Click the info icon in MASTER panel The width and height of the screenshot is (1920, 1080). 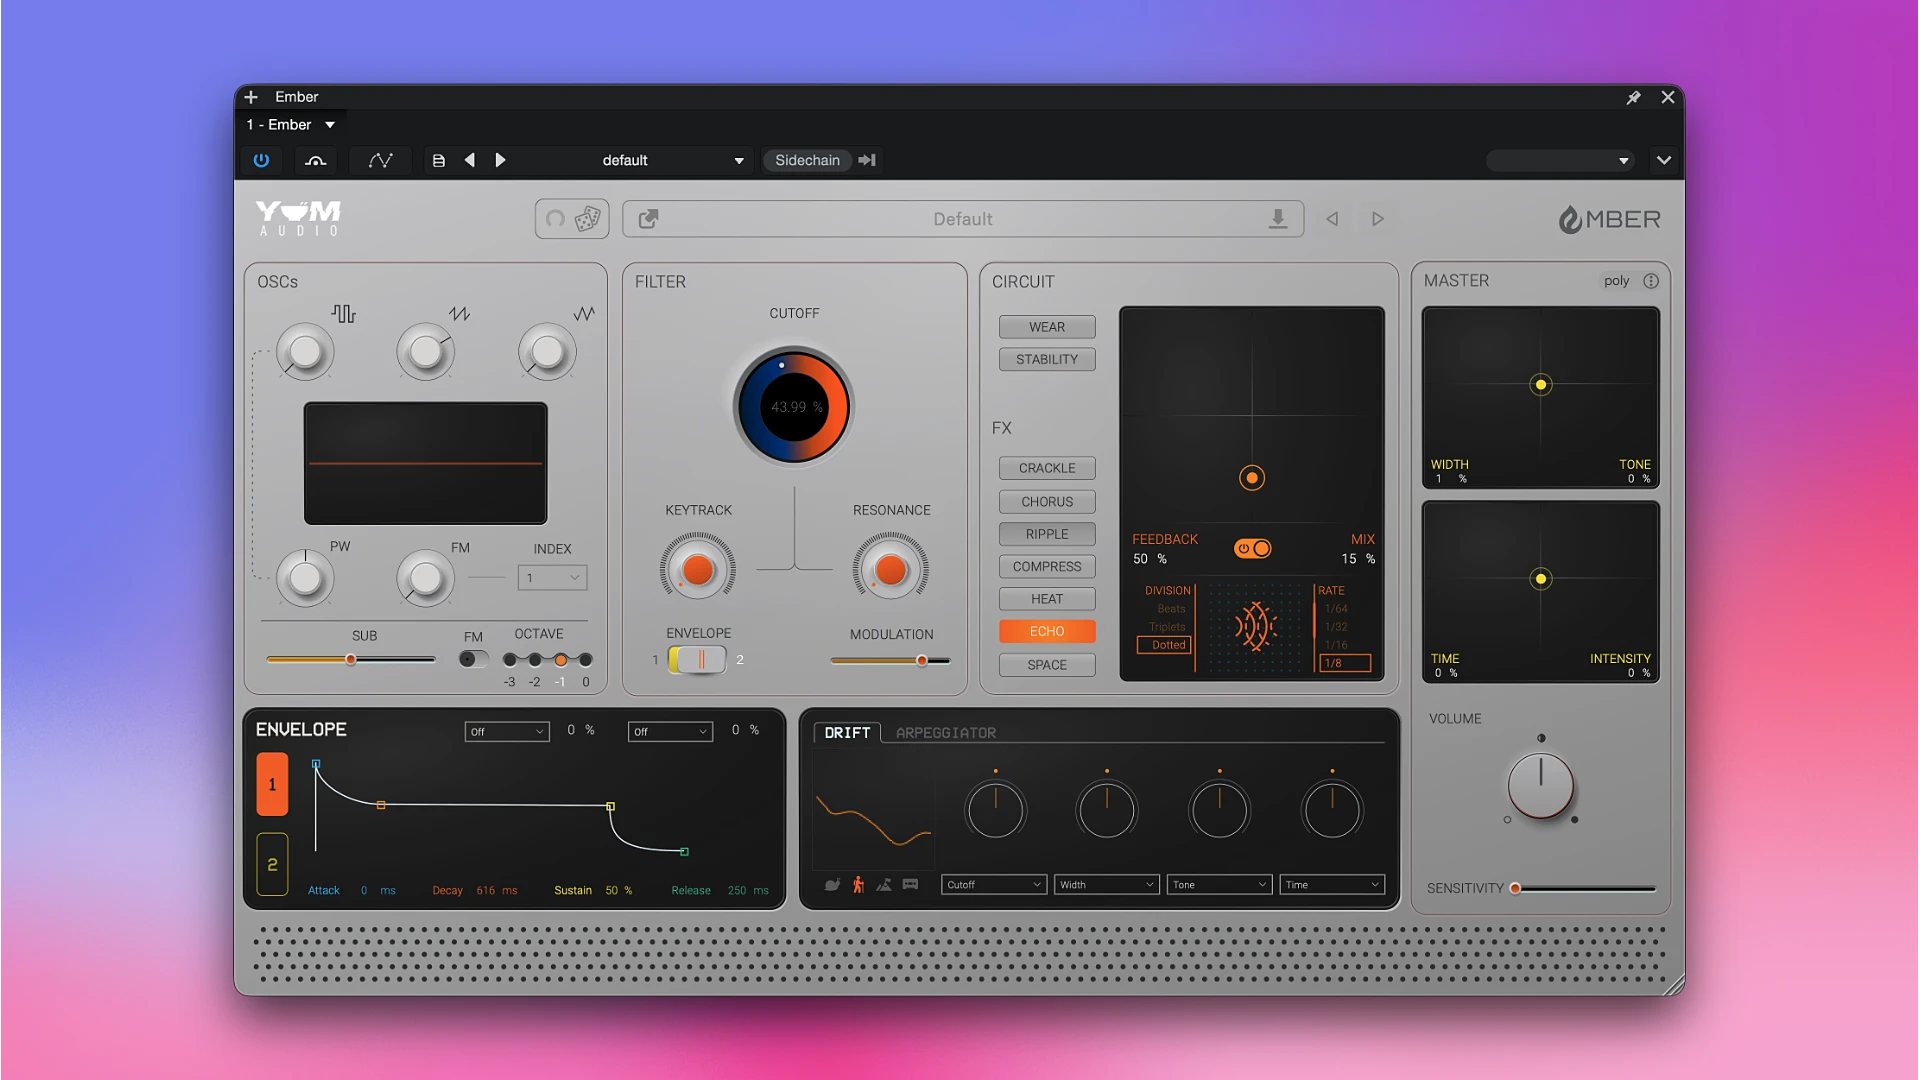[x=1651, y=281]
